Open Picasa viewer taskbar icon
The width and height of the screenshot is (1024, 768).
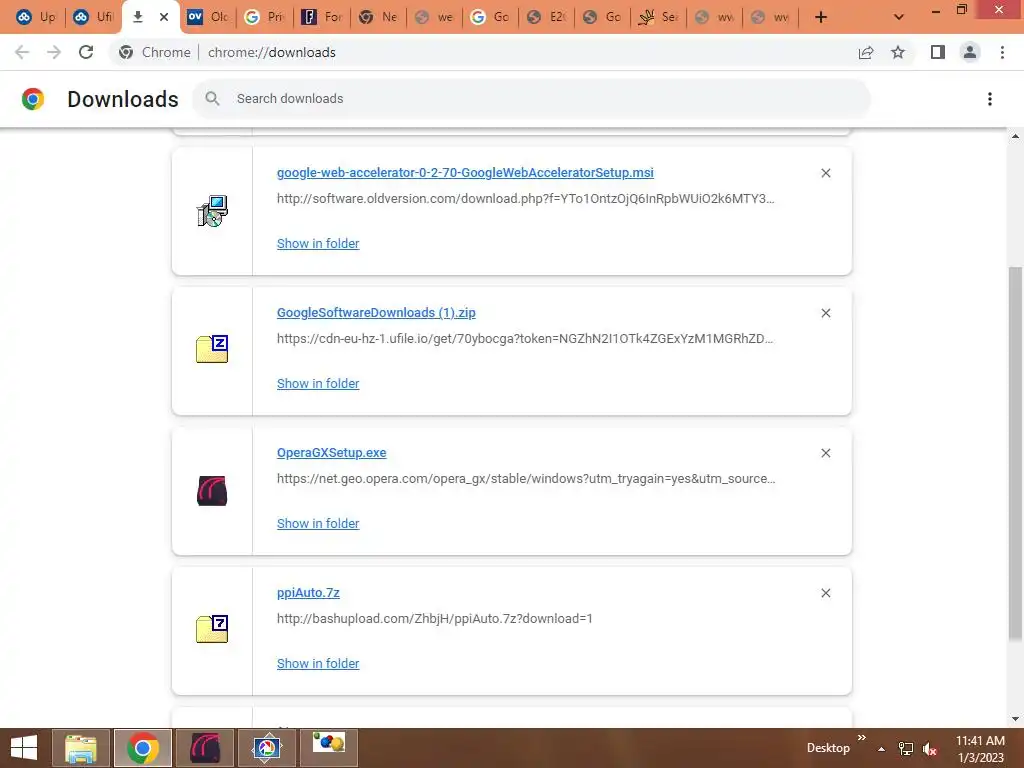coord(266,748)
